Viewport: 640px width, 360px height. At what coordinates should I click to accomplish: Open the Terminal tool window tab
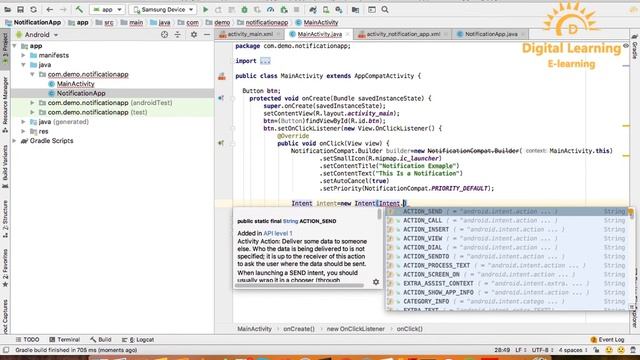[64, 340]
